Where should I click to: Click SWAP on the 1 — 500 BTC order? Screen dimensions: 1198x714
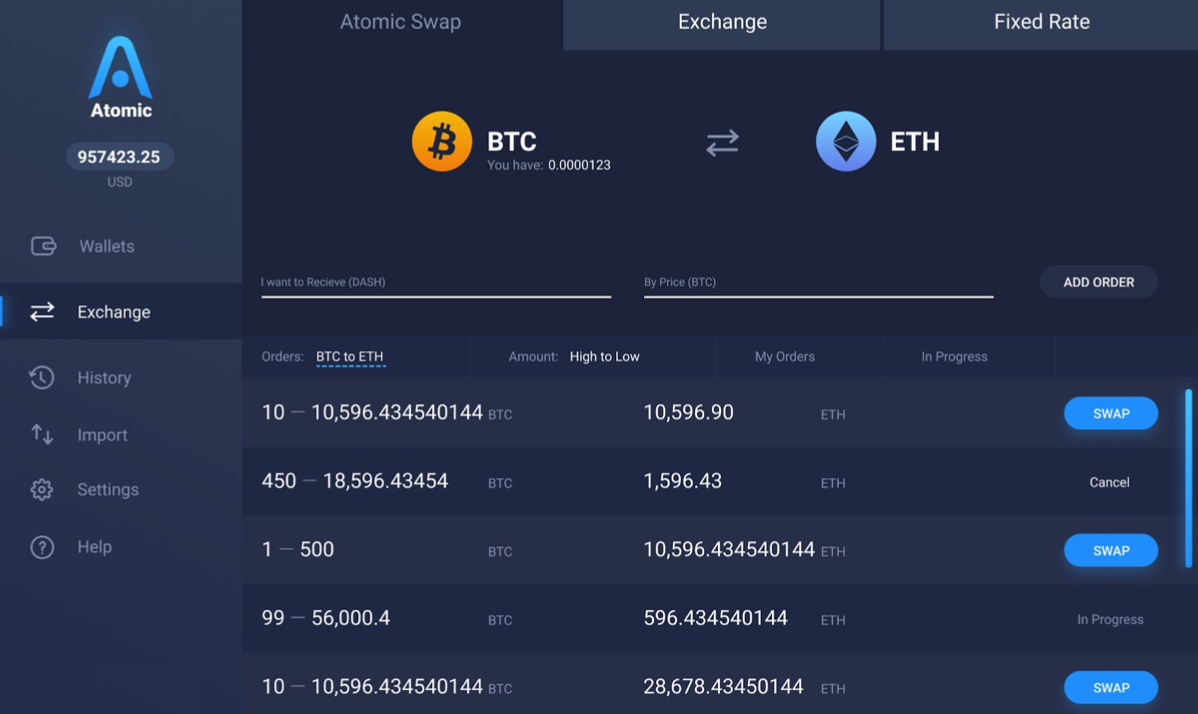[x=1111, y=551]
